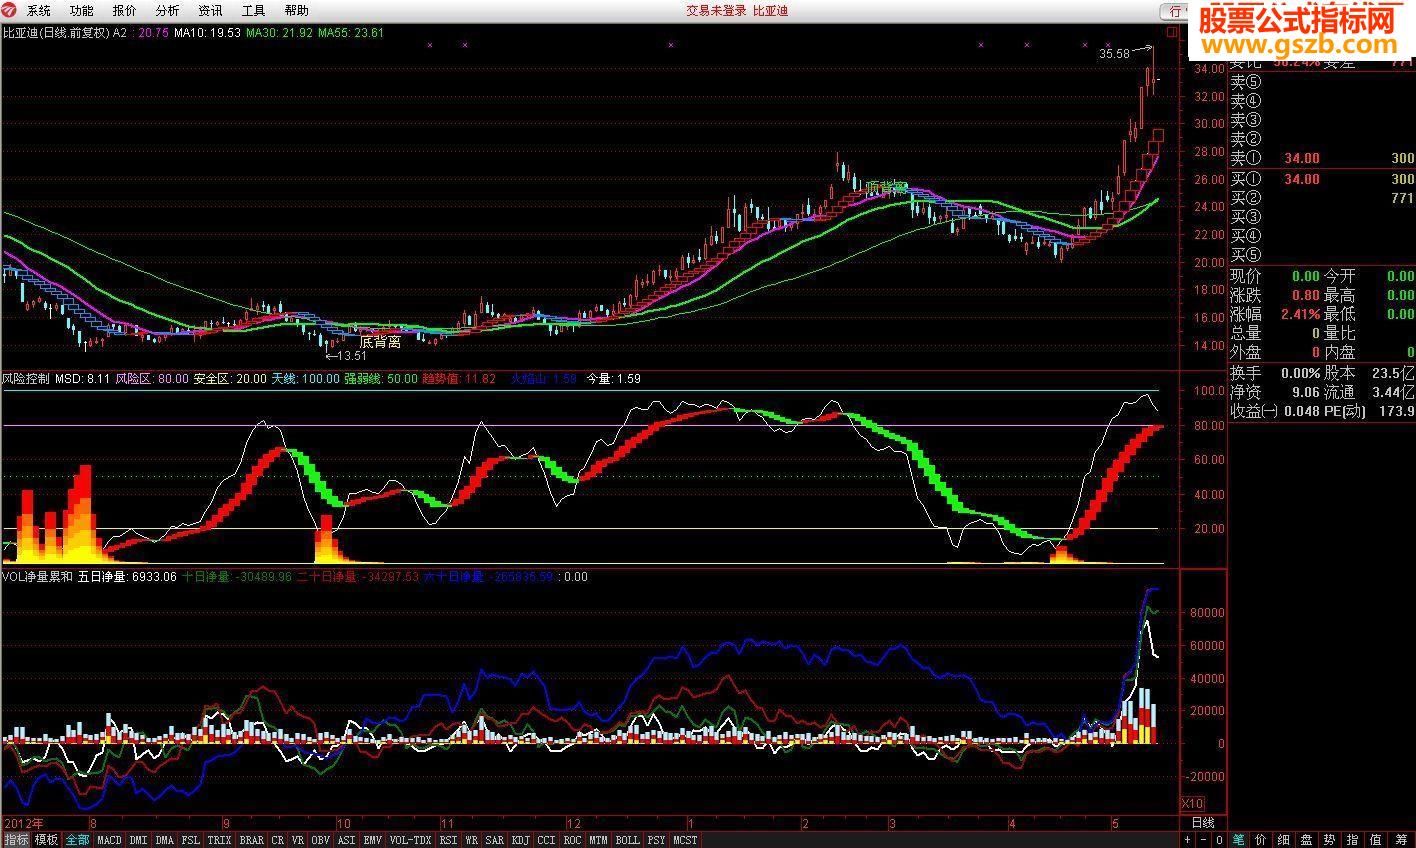This screenshot has width=1416, height=848.
Task: Apply the DMA indicator
Action: [165, 840]
